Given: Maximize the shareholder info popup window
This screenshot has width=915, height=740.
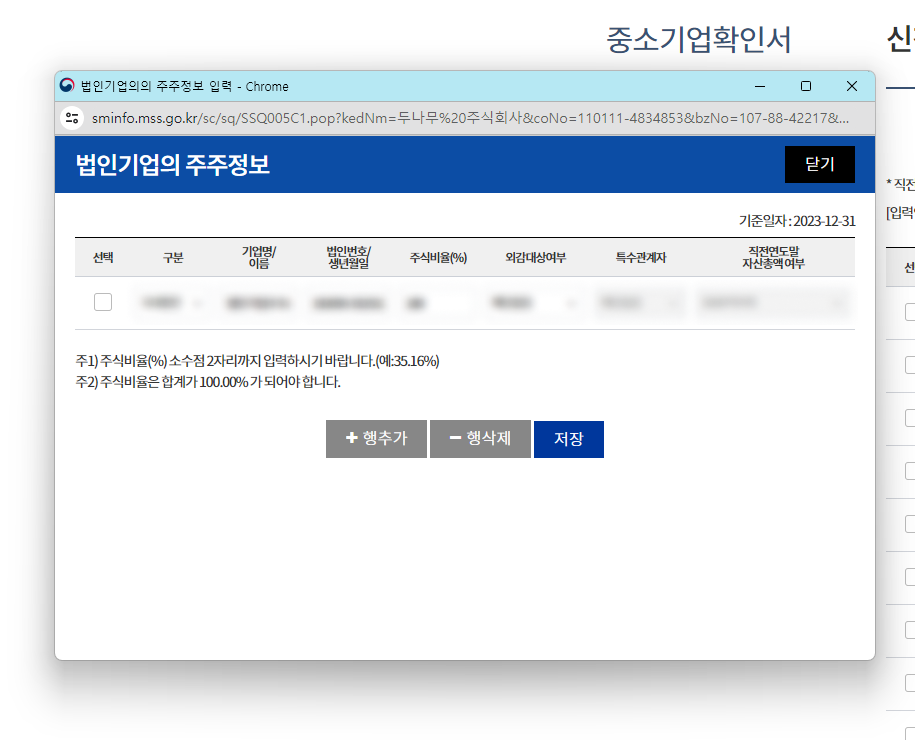Looking at the screenshot, I should [x=806, y=86].
